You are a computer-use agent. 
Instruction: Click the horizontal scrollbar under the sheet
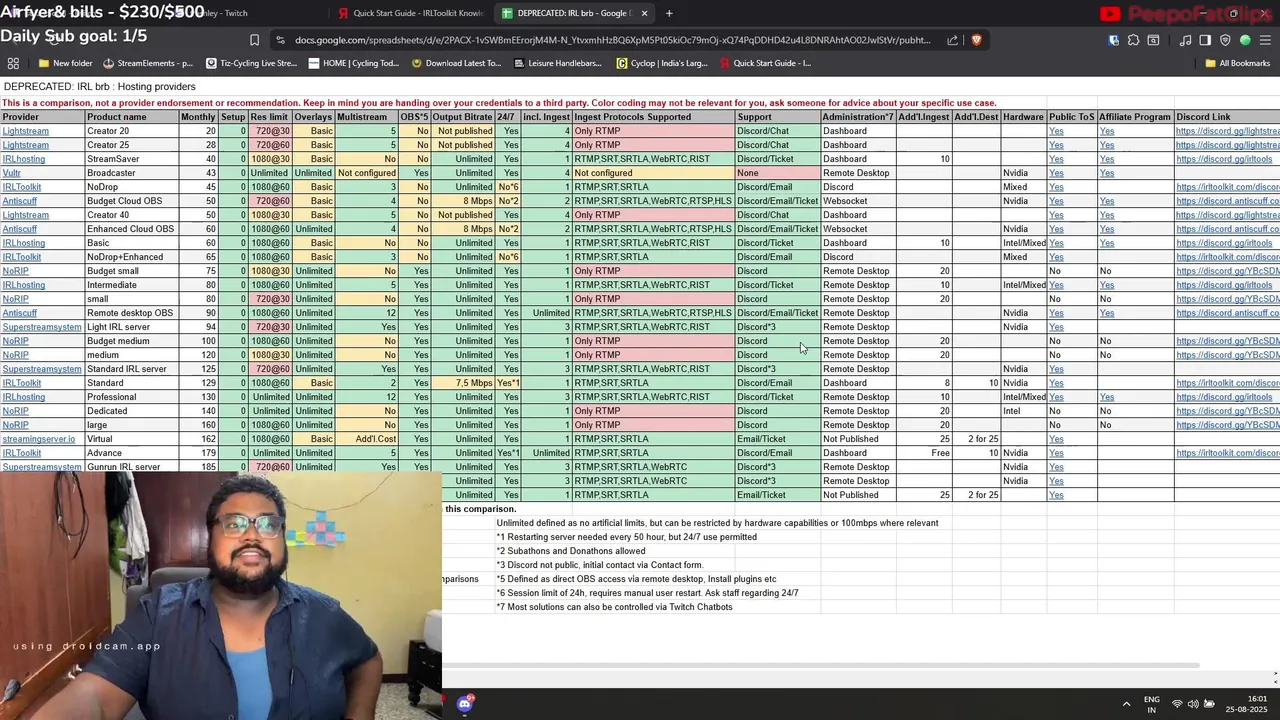click(x=820, y=666)
